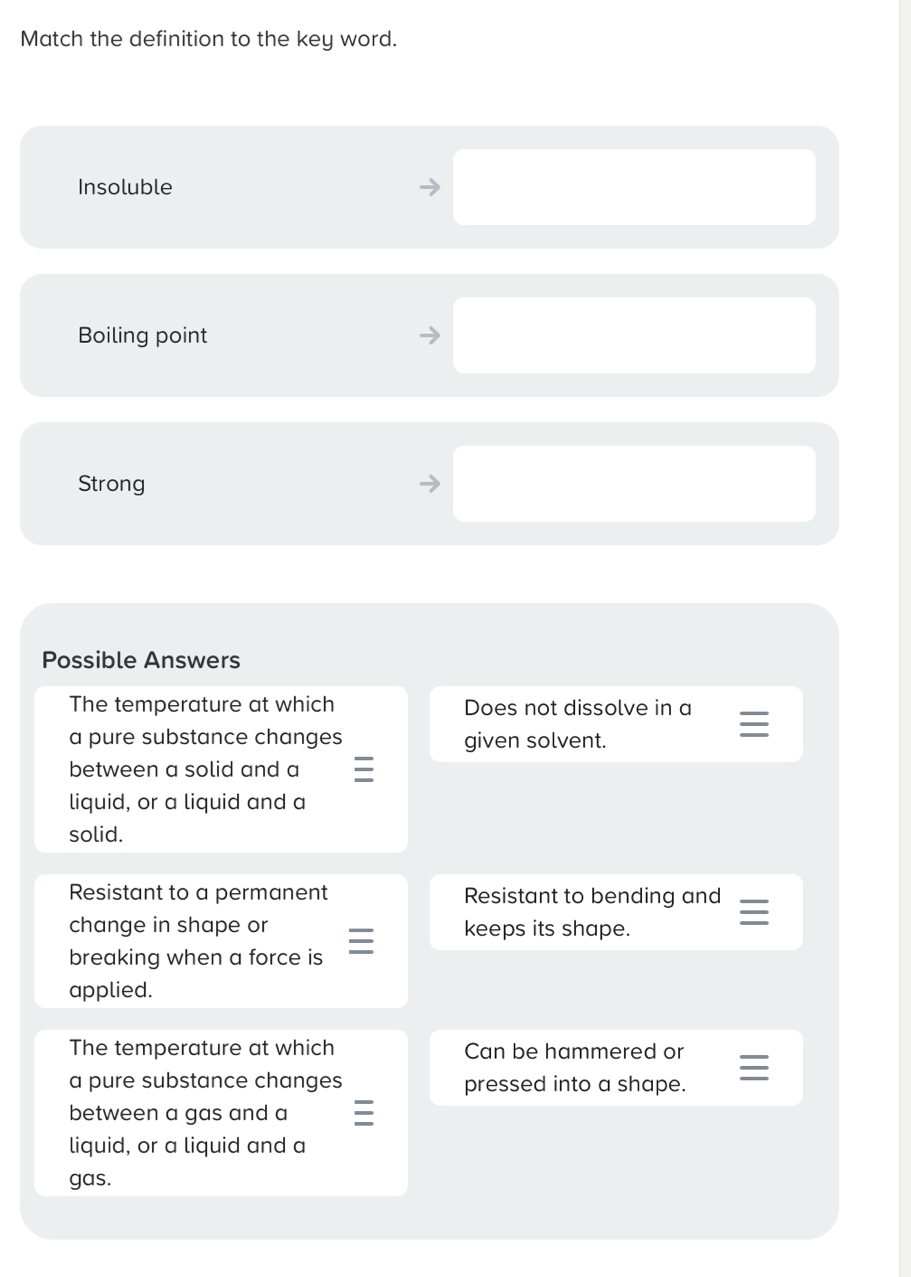
Task: Click drag handle on 'Does not dissolve' answer
Action: pyautogui.click(x=755, y=724)
